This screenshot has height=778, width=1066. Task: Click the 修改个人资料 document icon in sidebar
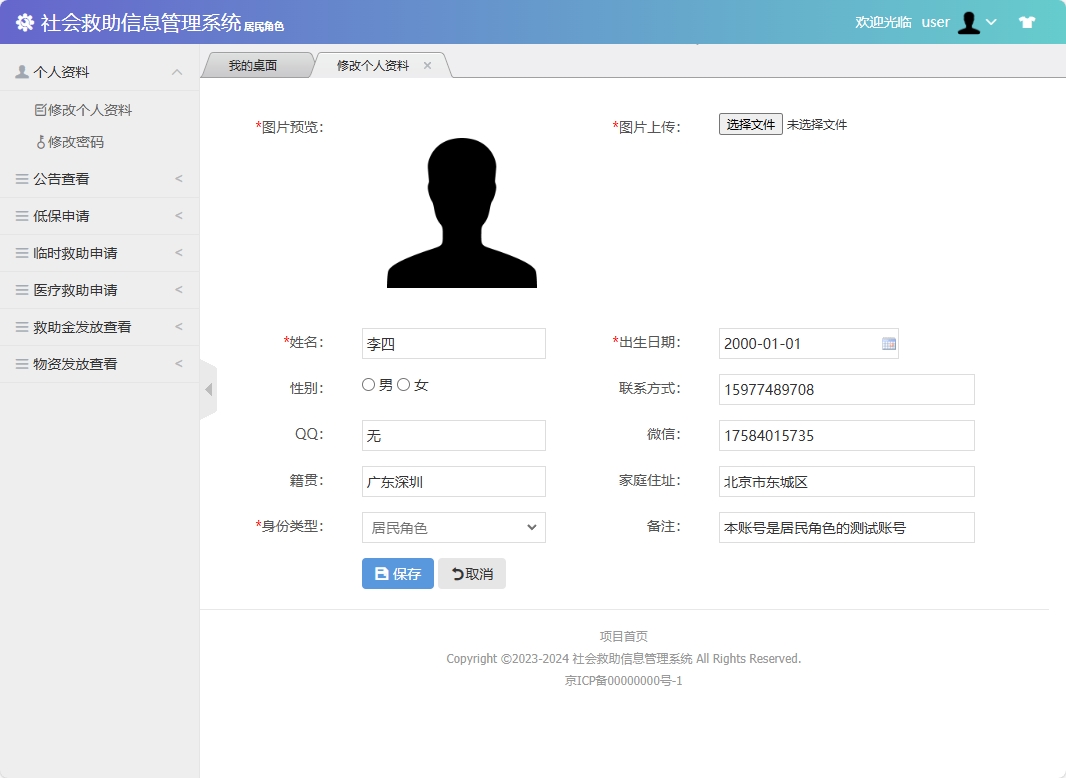click(x=40, y=109)
